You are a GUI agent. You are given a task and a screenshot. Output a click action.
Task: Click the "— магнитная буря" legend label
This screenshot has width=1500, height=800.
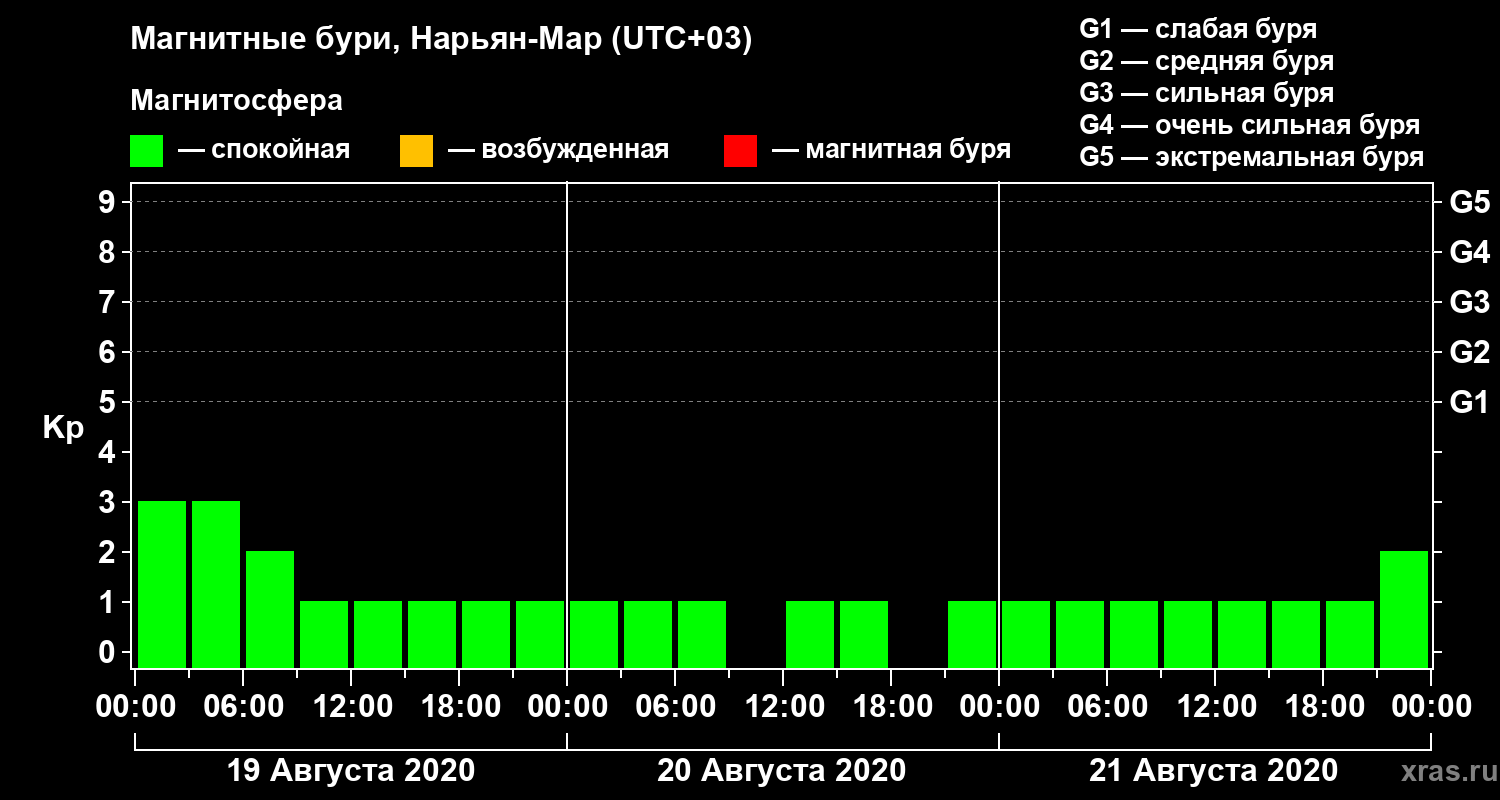pos(891,150)
